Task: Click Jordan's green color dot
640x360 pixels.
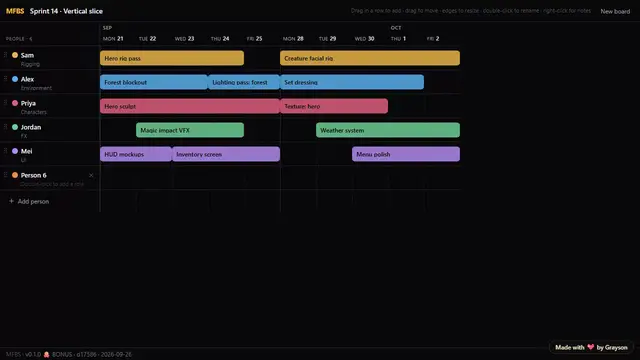Action: pyautogui.click(x=15, y=127)
